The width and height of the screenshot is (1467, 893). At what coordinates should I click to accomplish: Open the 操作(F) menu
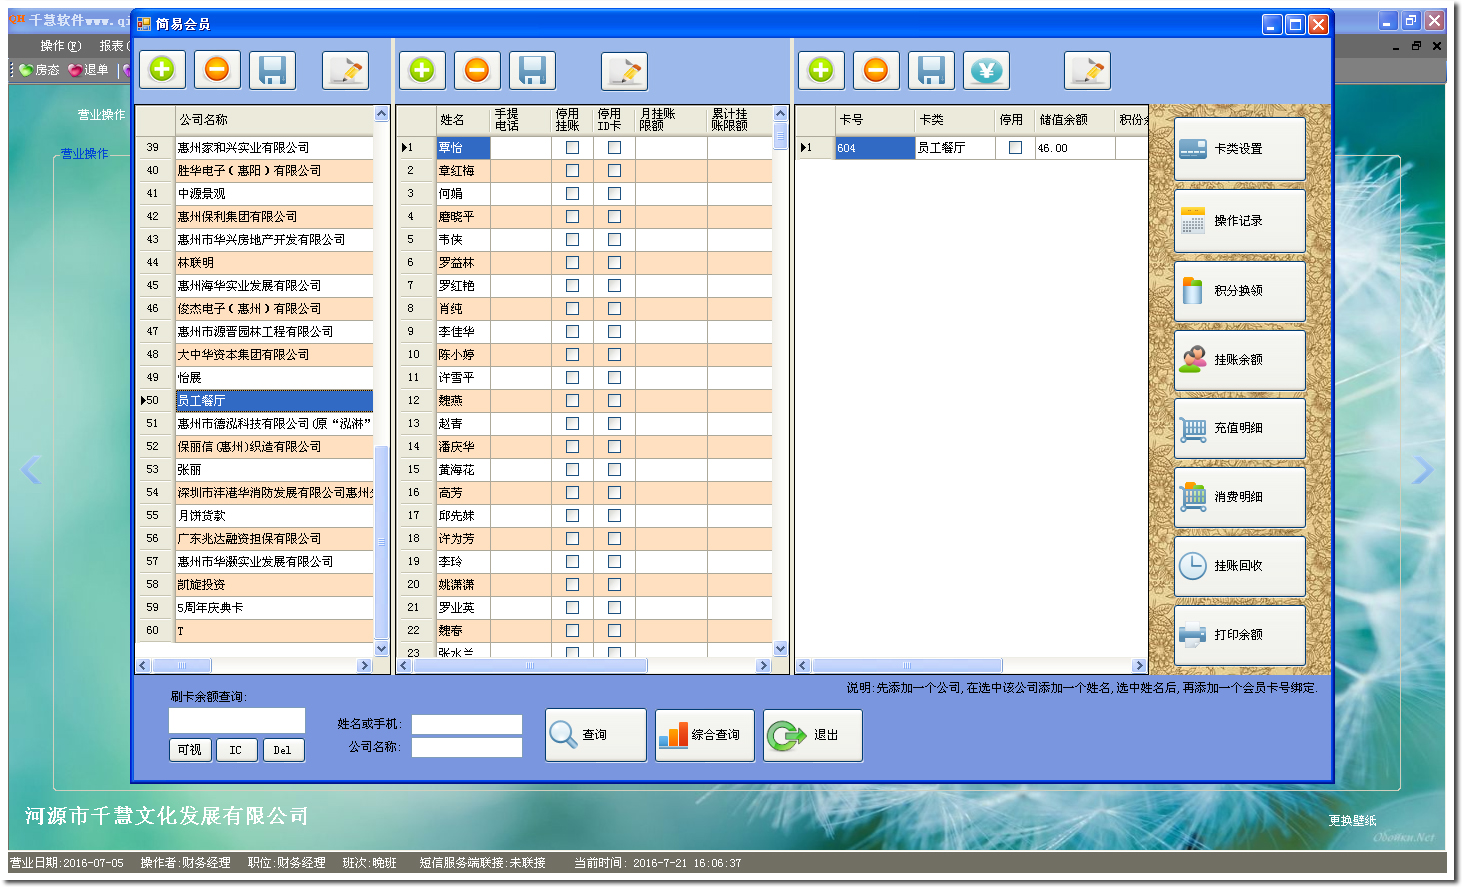(60, 46)
